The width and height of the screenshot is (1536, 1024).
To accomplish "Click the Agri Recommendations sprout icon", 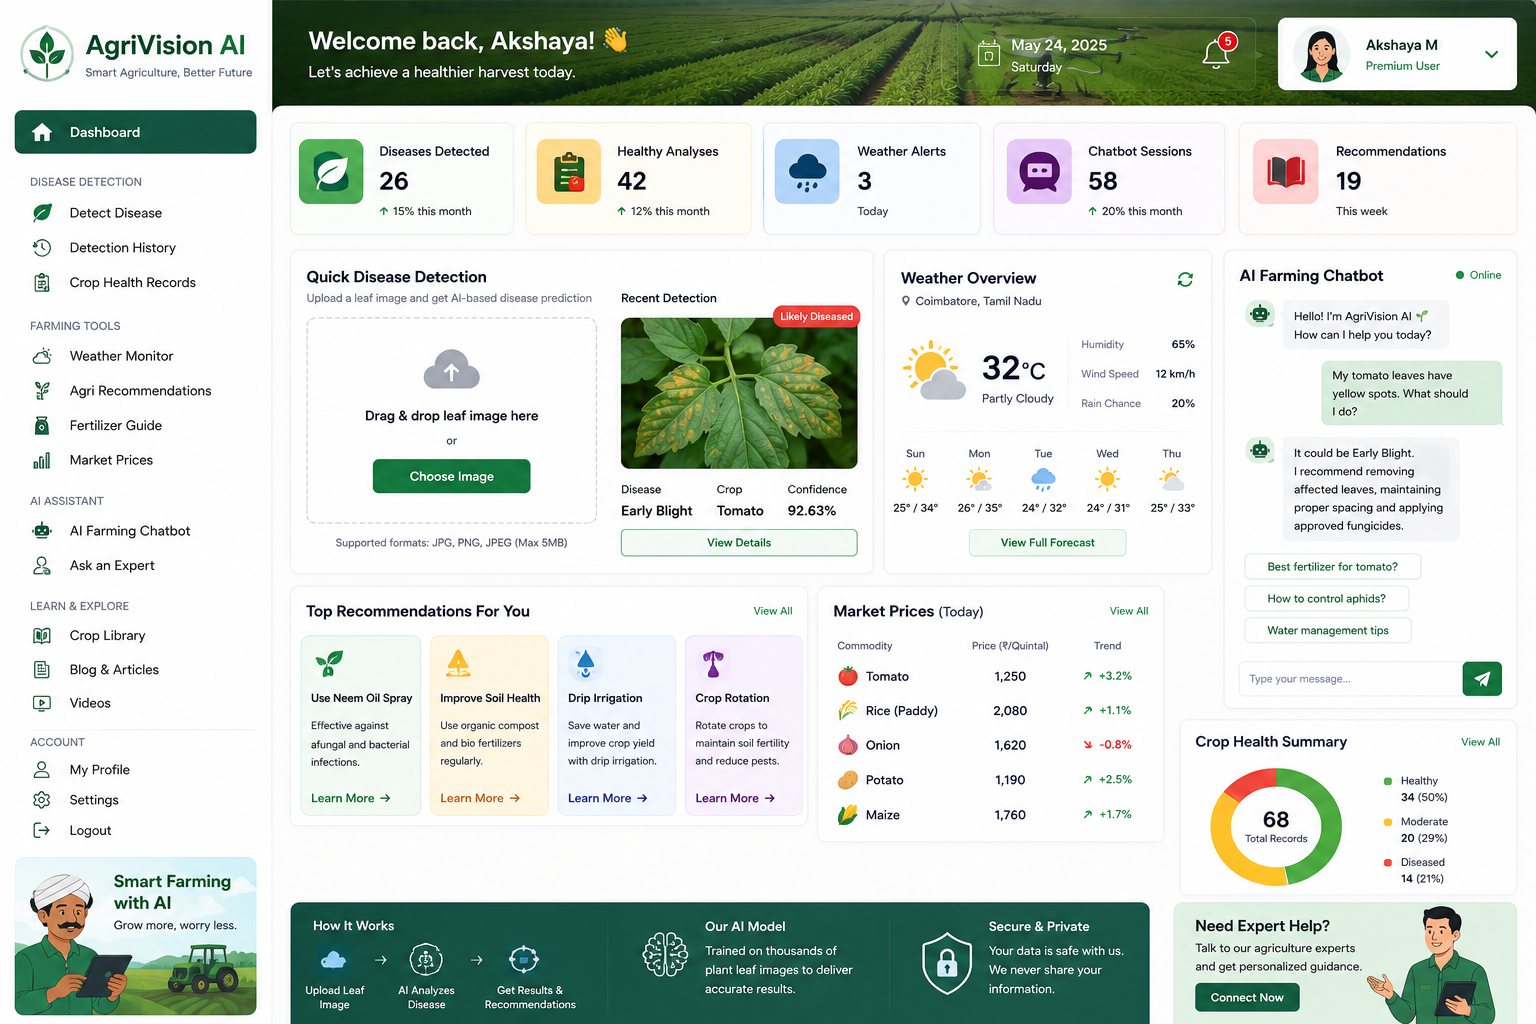I will (x=42, y=390).
